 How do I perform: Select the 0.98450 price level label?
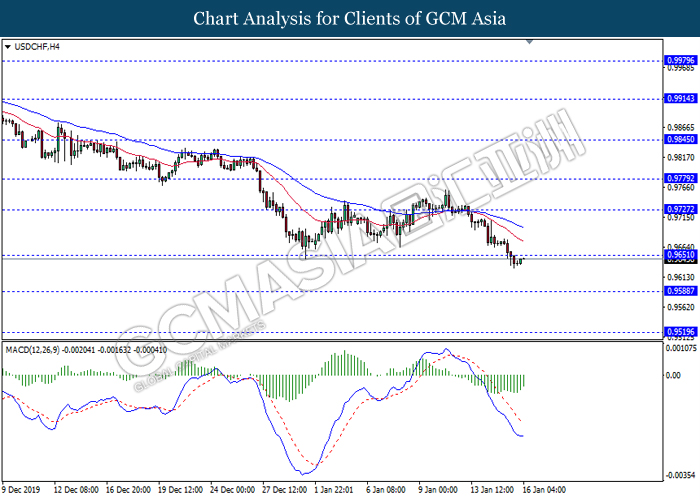pos(680,139)
